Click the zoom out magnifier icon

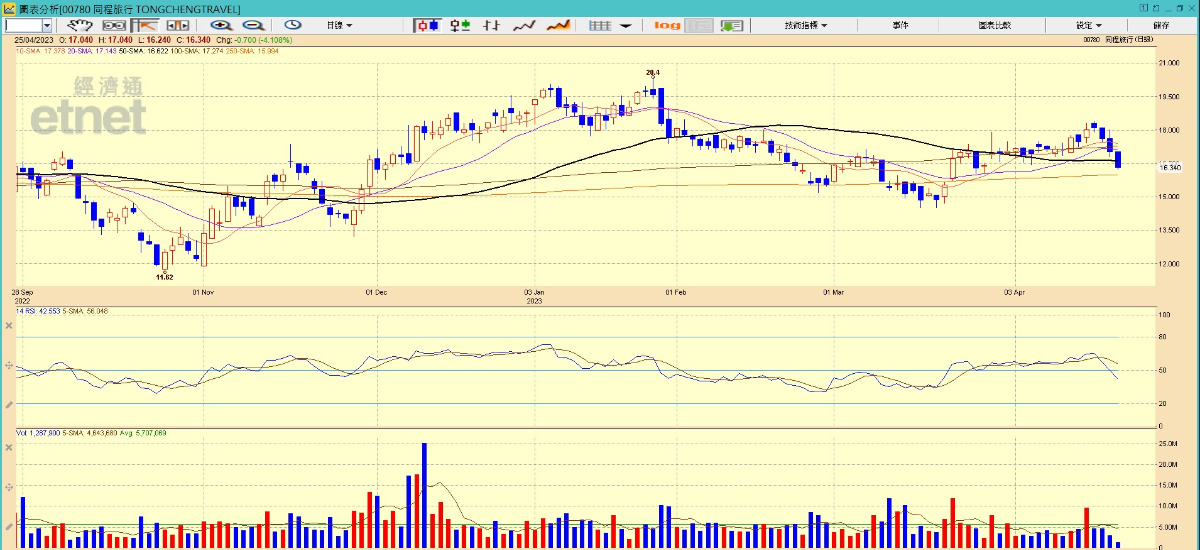pyautogui.click(x=253, y=25)
